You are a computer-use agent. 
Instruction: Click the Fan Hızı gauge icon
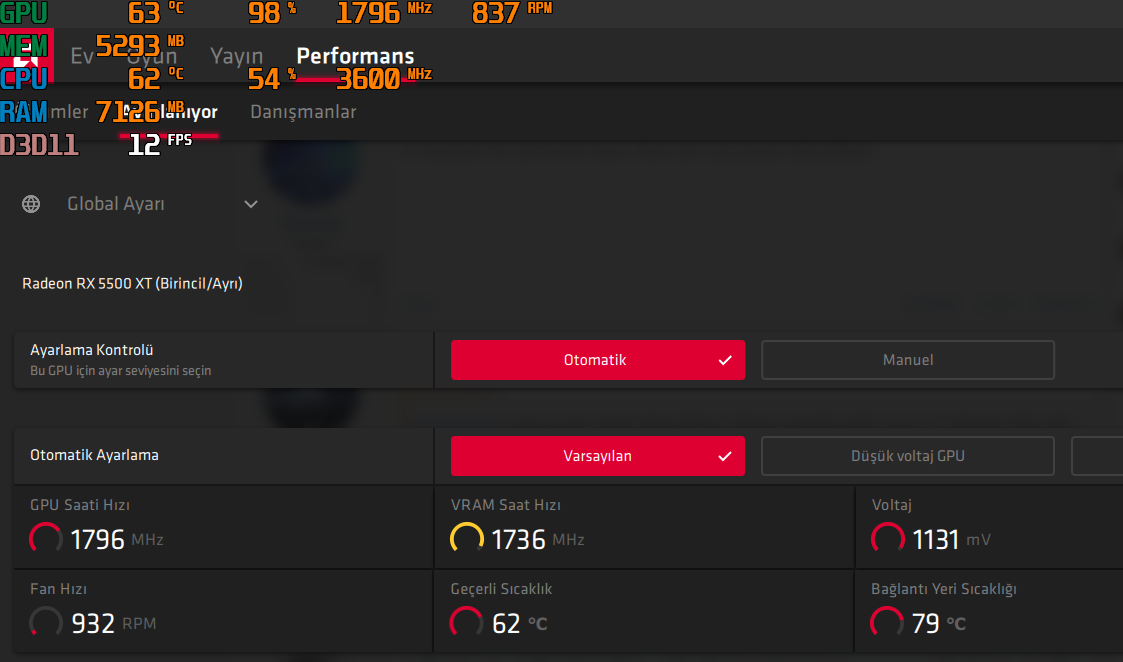coord(46,623)
